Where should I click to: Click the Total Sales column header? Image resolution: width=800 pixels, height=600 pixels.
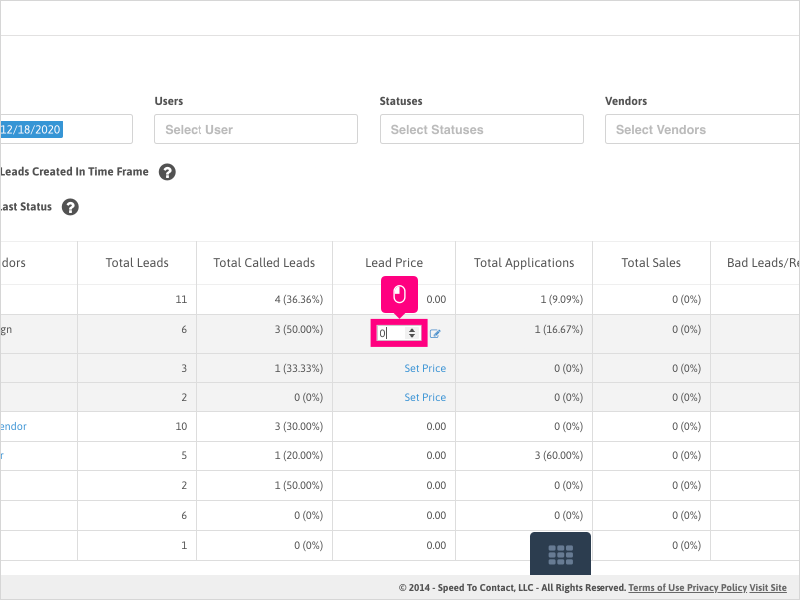(x=651, y=263)
